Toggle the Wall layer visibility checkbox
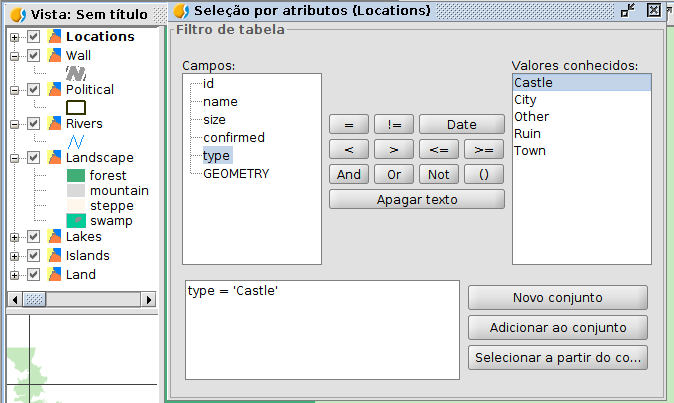This screenshot has height=403, width=674. [34, 56]
